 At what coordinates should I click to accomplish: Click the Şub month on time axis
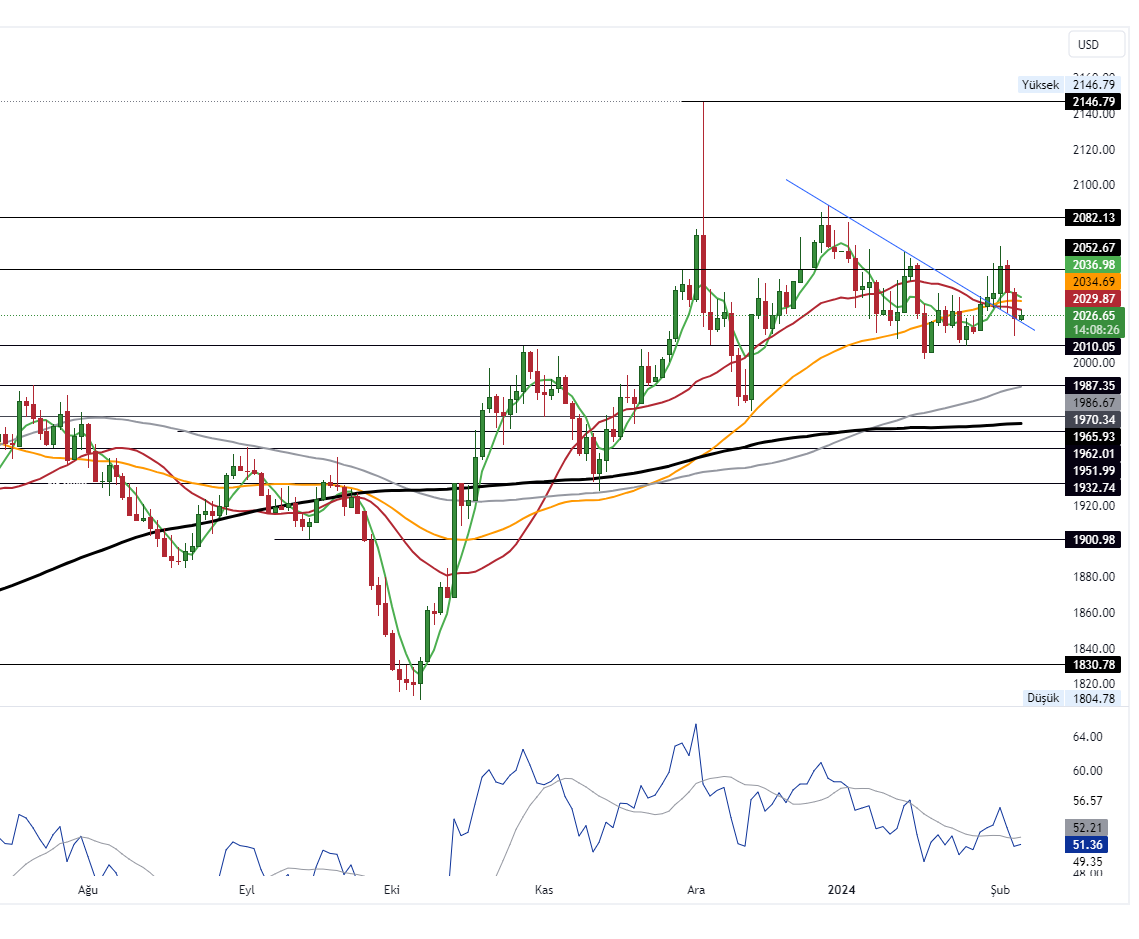pos(999,890)
